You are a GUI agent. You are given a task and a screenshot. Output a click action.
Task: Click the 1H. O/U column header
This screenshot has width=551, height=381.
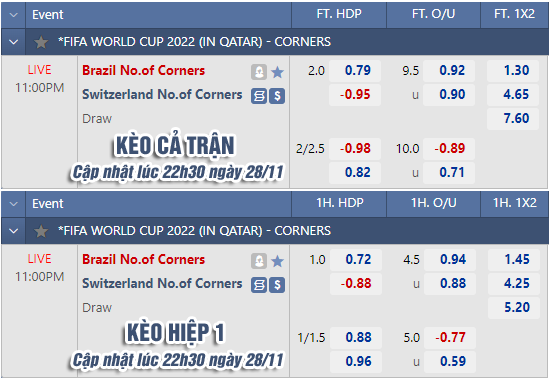click(x=434, y=203)
